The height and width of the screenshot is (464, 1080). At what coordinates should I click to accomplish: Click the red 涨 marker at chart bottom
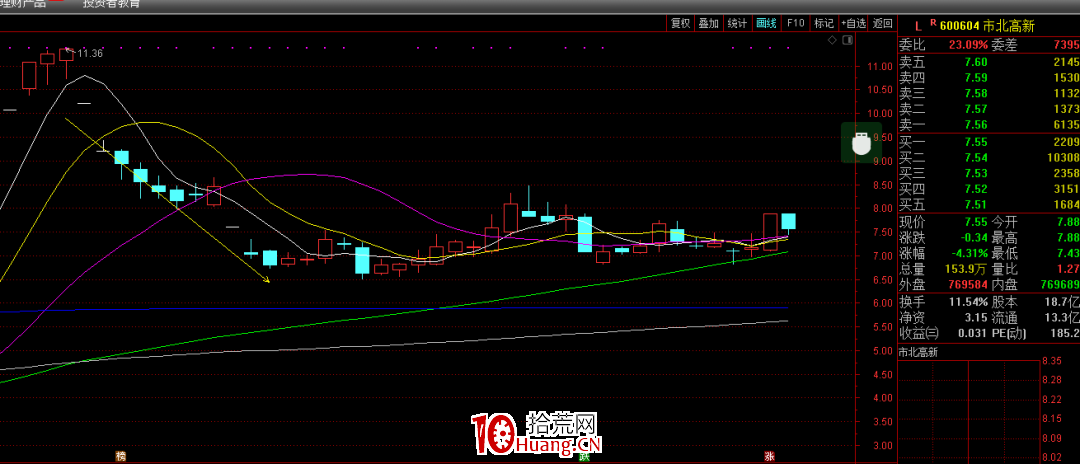click(x=769, y=456)
